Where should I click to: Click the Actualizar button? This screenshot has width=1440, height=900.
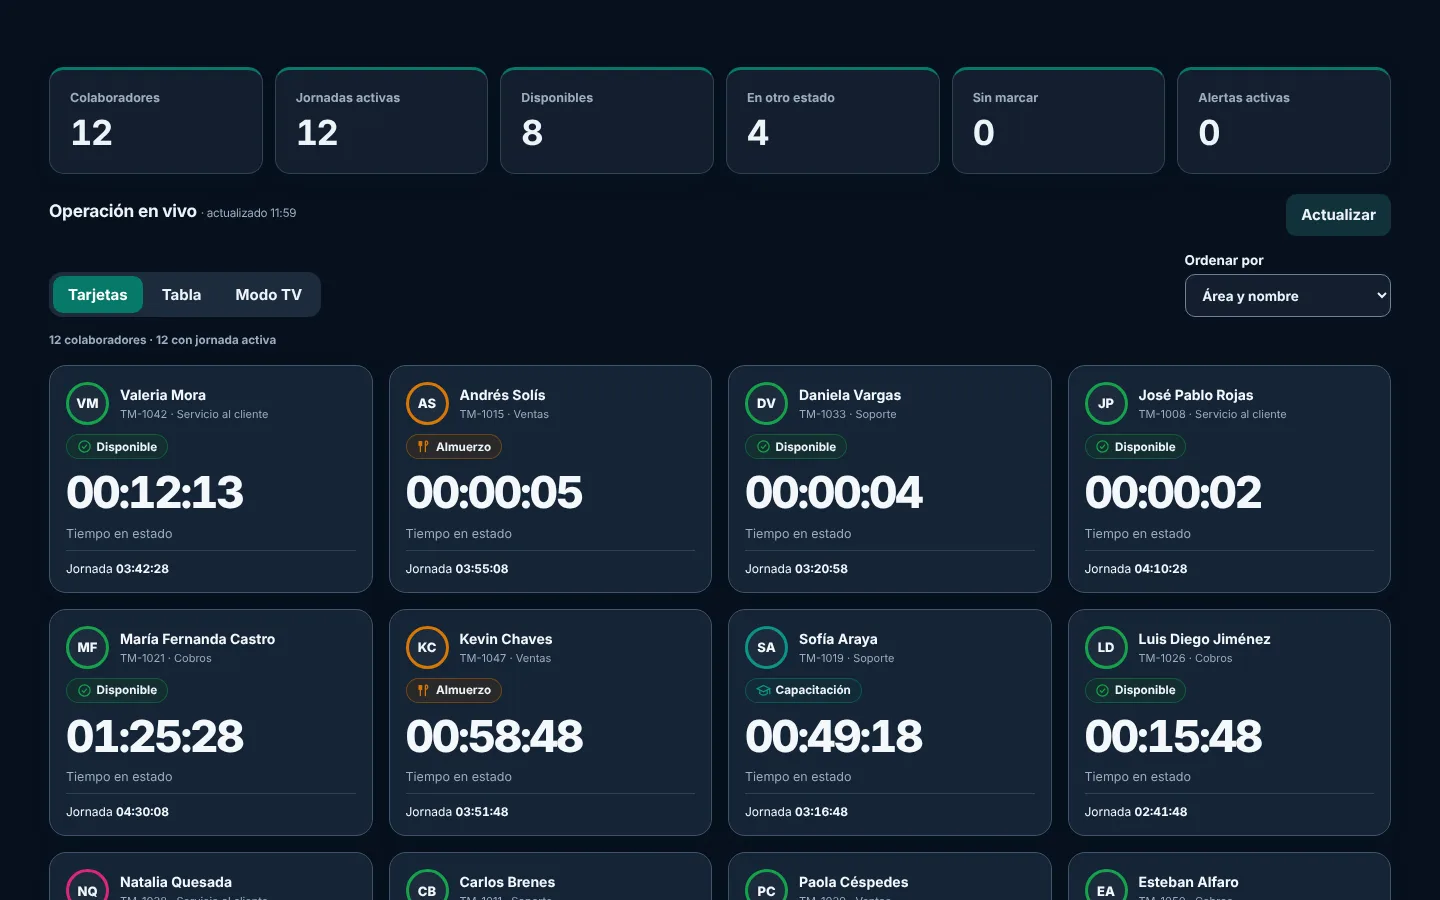point(1338,215)
